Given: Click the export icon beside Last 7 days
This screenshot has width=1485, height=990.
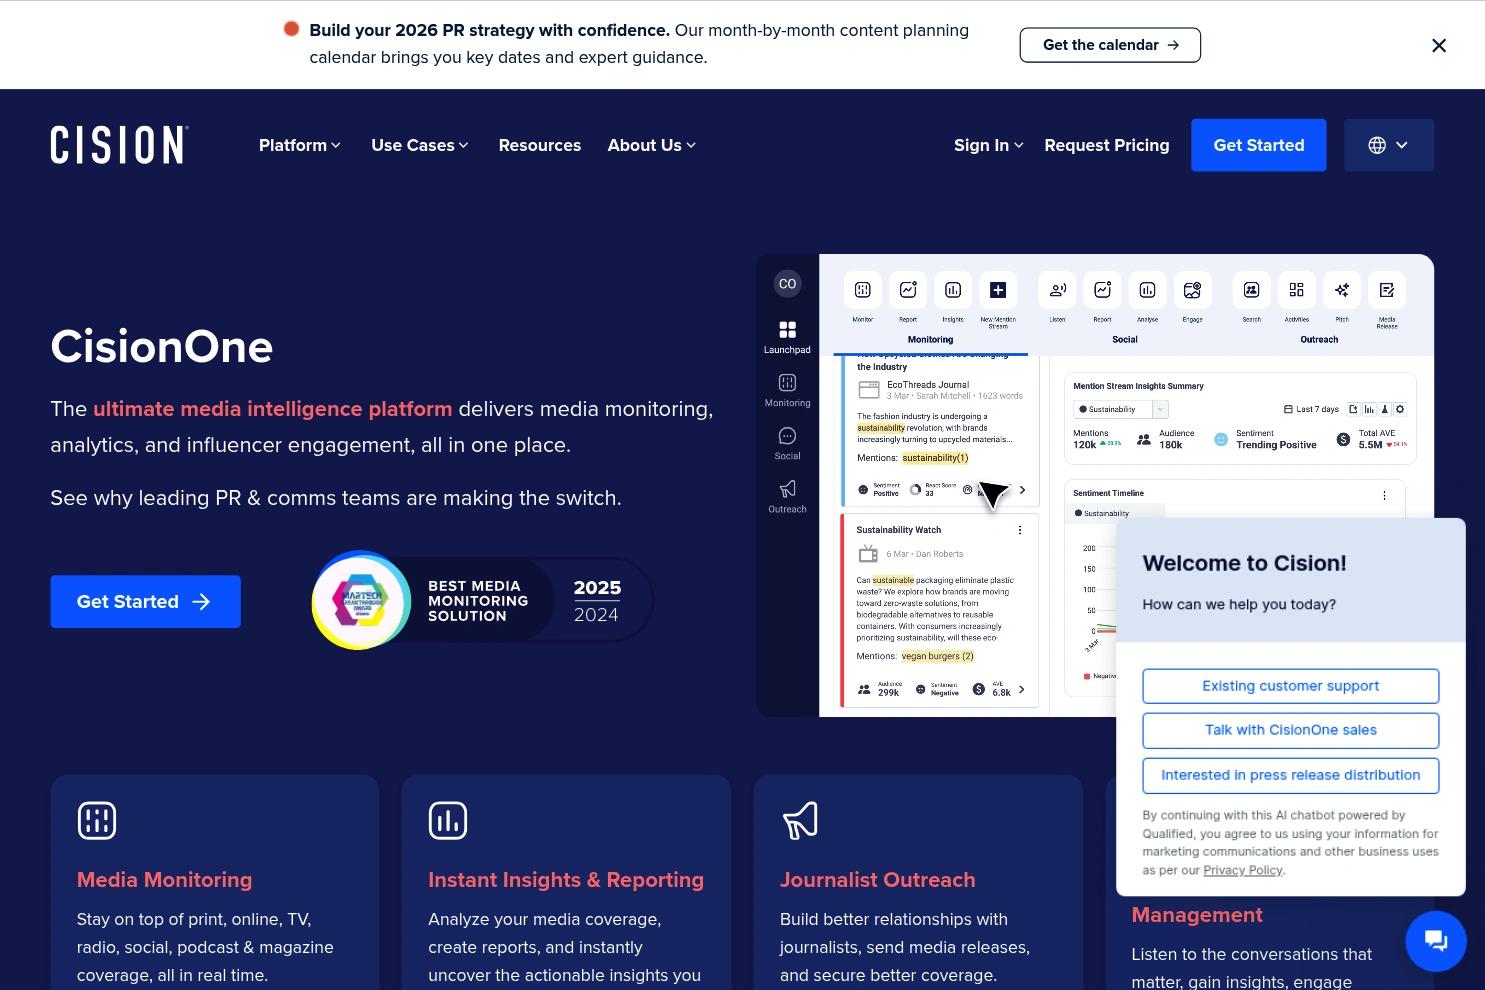Looking at the screenshot, I should tap(1353, 409).
